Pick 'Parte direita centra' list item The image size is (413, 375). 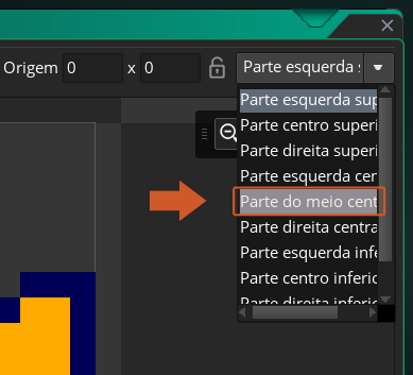coord(309,227)
